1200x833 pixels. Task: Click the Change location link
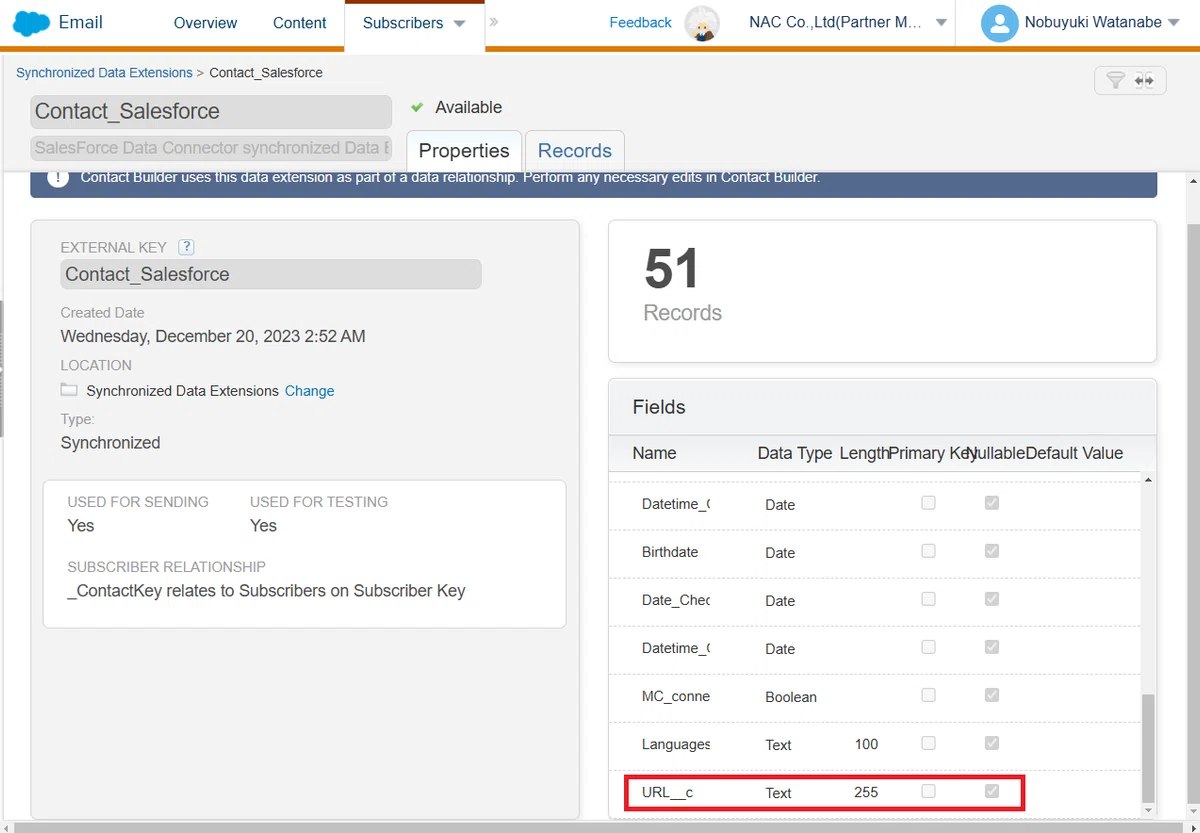[309, 391]
